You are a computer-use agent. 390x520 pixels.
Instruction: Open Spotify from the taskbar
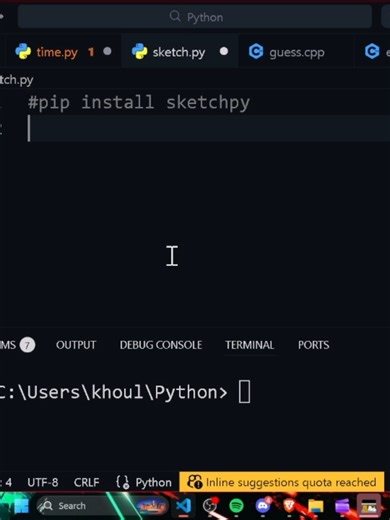(x=236, y=506)
